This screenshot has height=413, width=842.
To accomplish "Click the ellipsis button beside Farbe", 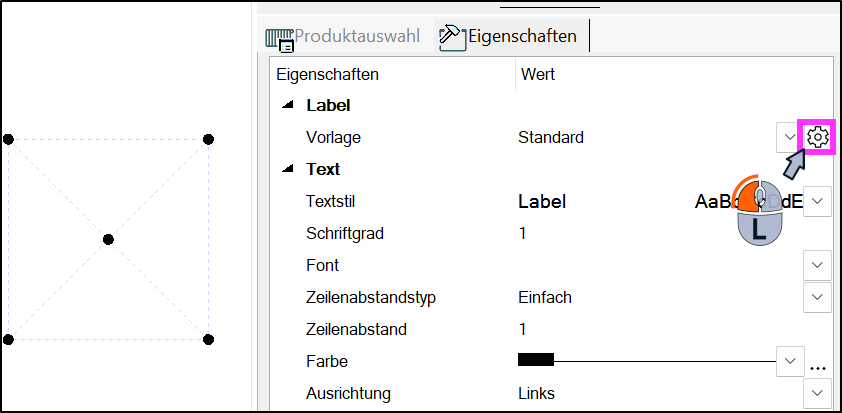I will click(x=818, y=366).
